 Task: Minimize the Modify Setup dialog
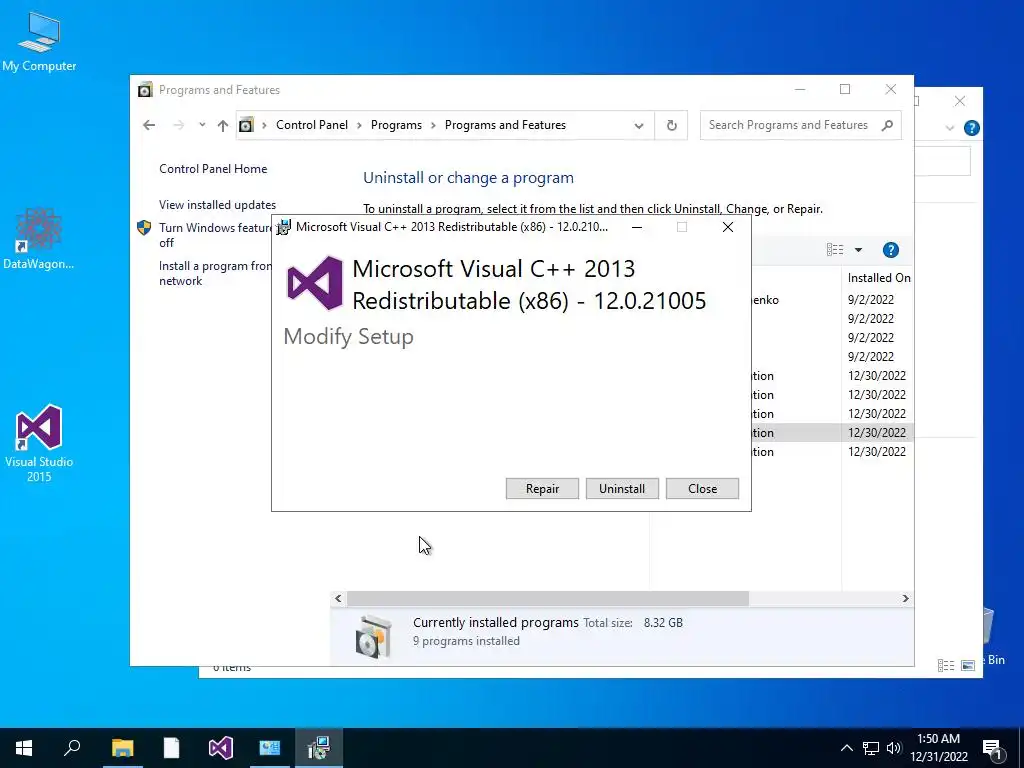pos(637,227)
